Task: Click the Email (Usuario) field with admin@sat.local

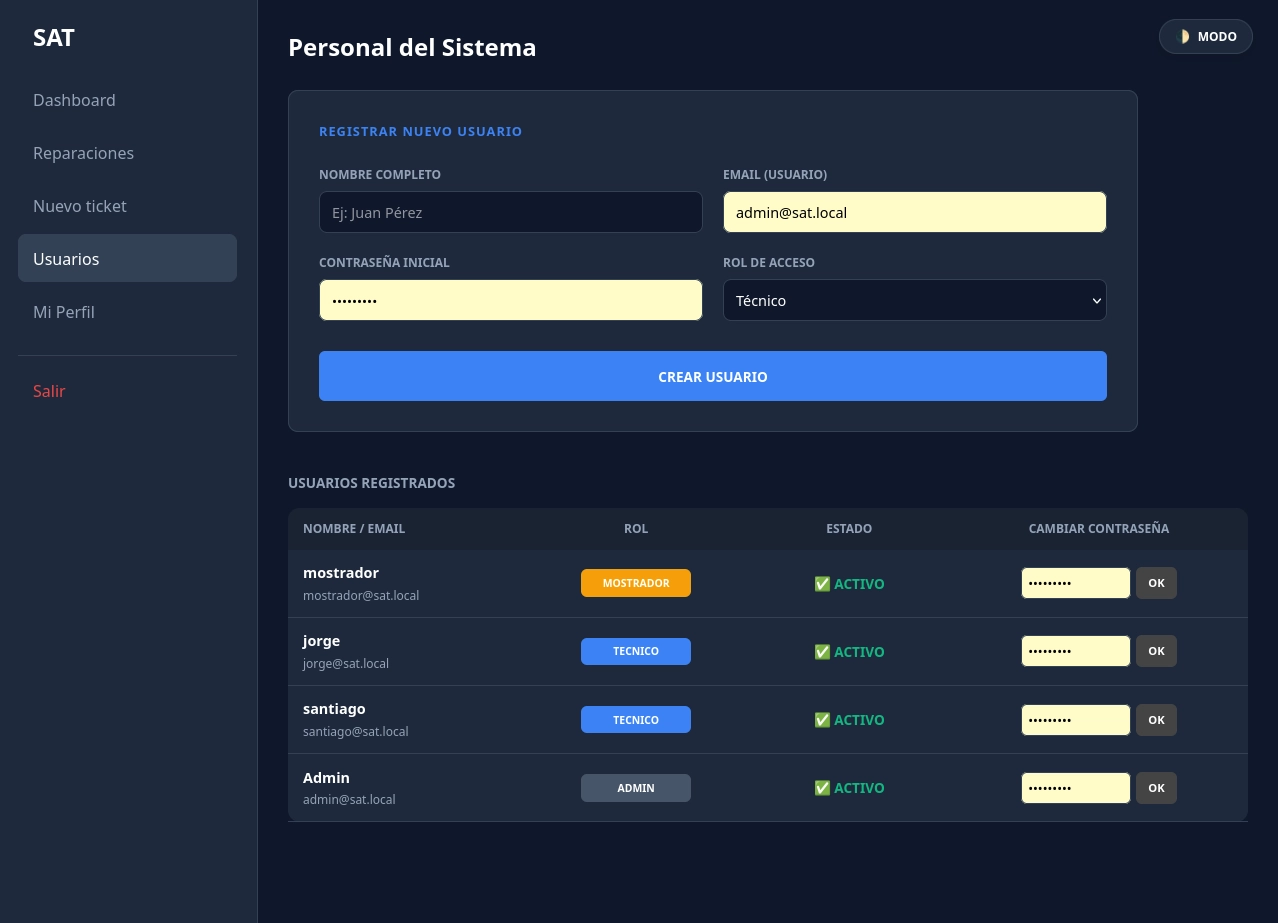Action: tap(914, 212)
